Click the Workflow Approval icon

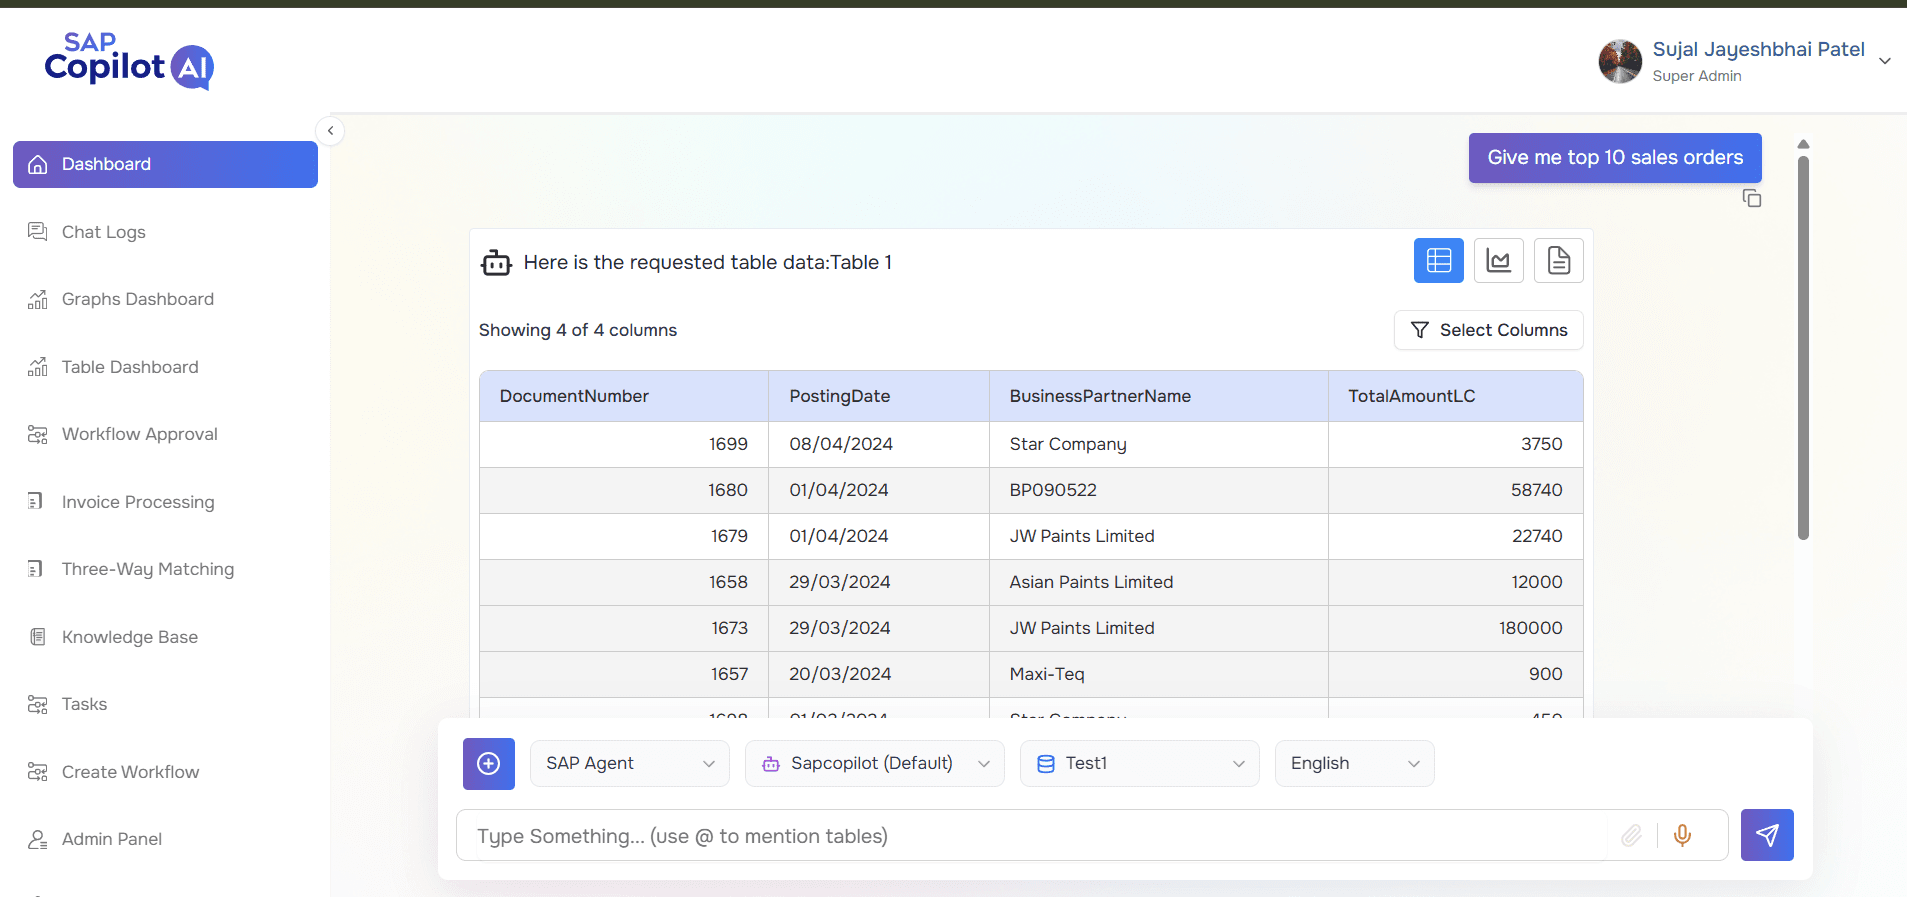37,434
